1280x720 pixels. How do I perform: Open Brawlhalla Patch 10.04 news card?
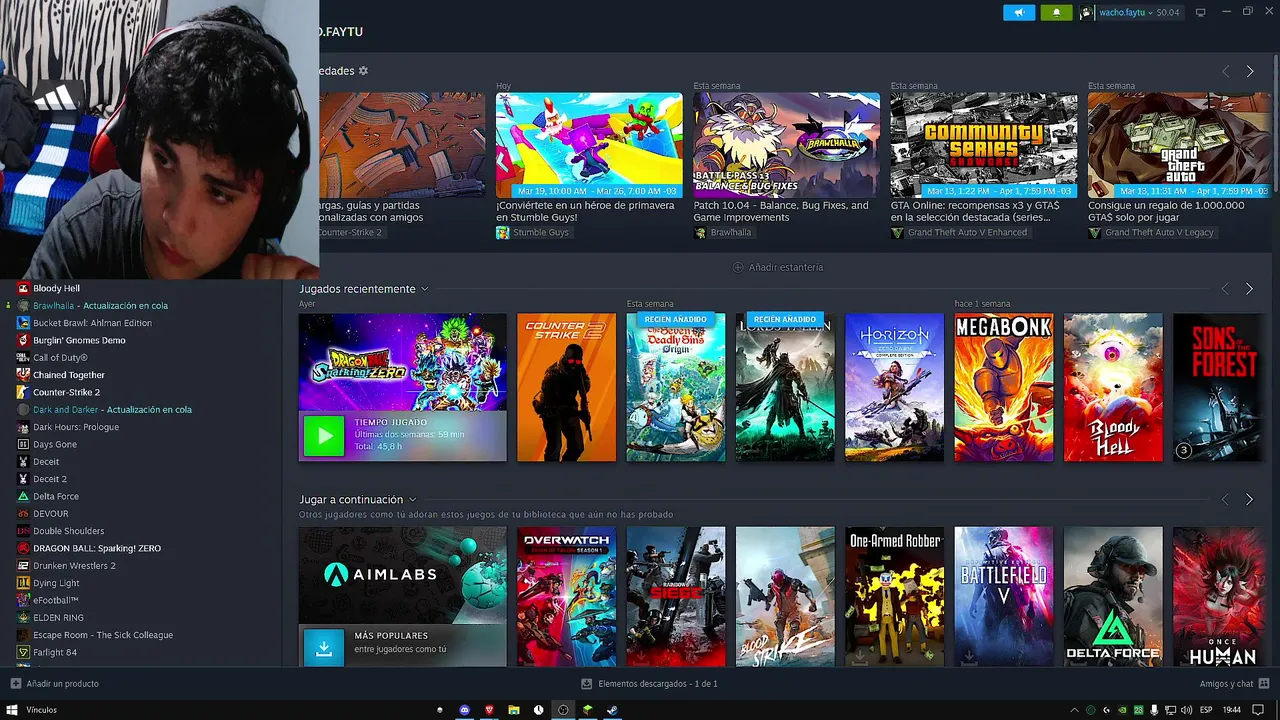[787, 145]
